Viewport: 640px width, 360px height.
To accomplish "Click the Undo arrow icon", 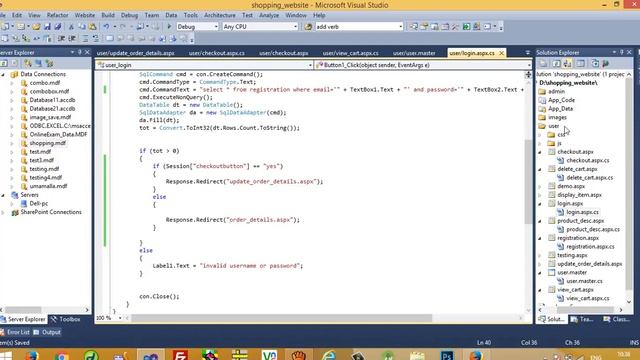I will click(106, 27).
